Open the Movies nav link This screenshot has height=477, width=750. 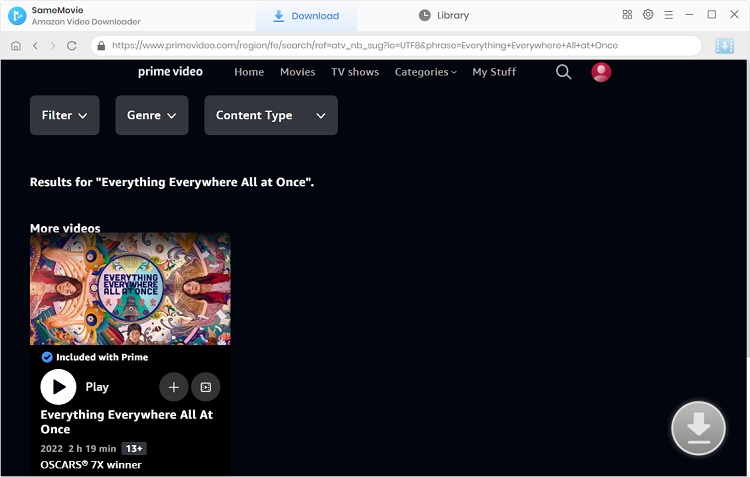[x=298, y=72]
